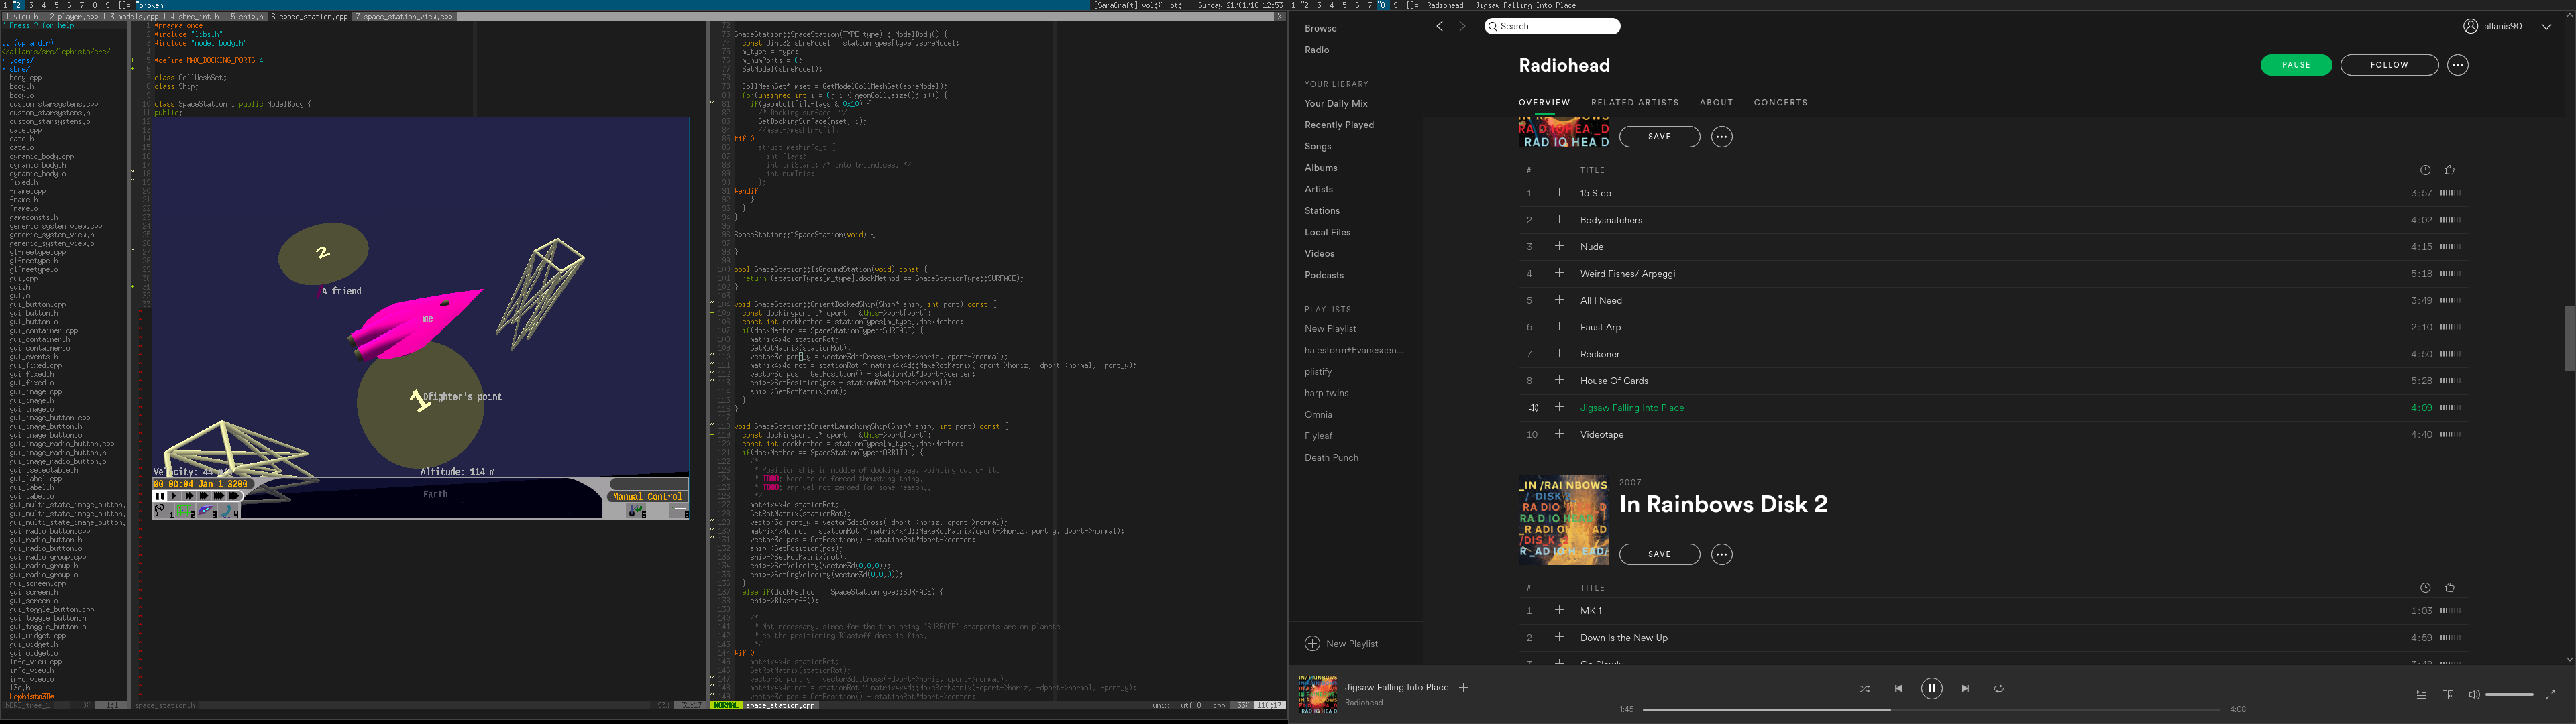Image resolution: width=2576 pixels, height=724 pixels.
Task: Add Down Is the New Up to library
Action: pos(1558,637)
